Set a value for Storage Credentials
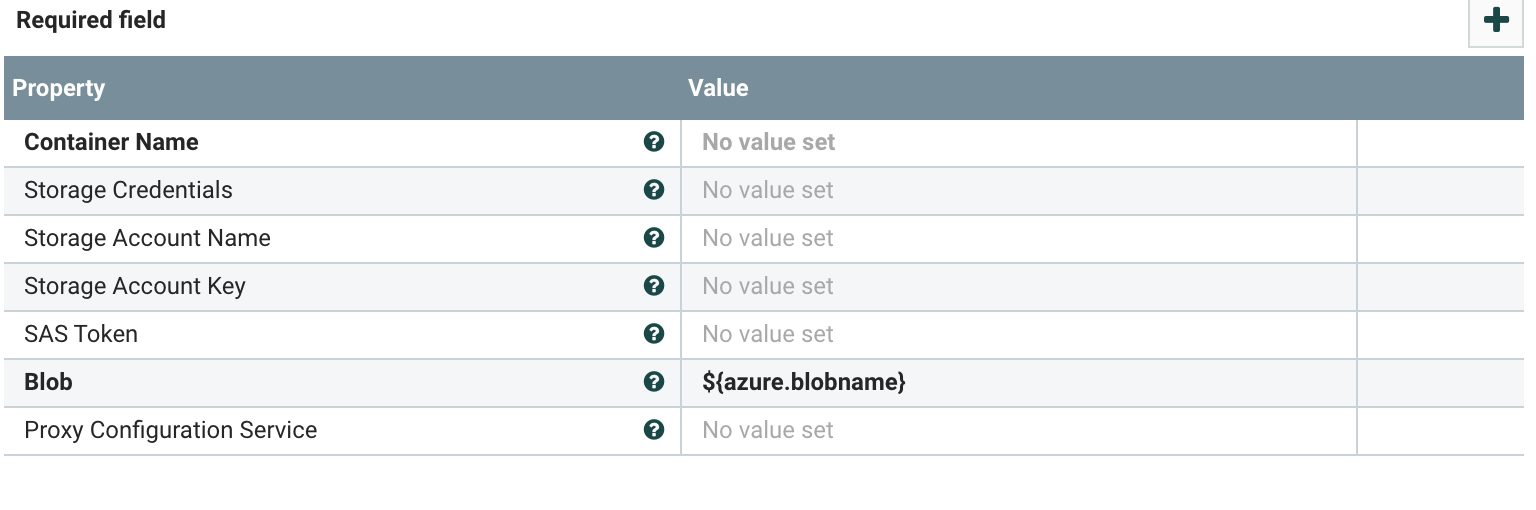1536x510 pixels. tap(1018, 190)
